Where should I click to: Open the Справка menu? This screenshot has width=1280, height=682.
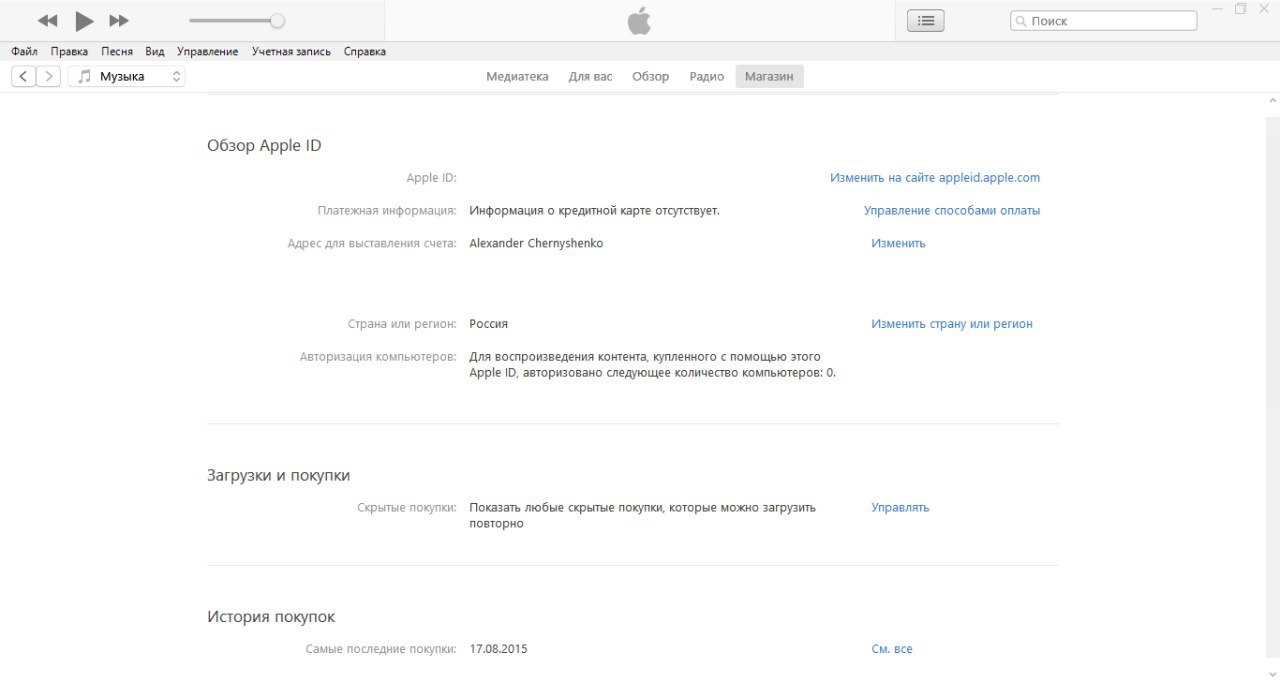tap(365, 51)
